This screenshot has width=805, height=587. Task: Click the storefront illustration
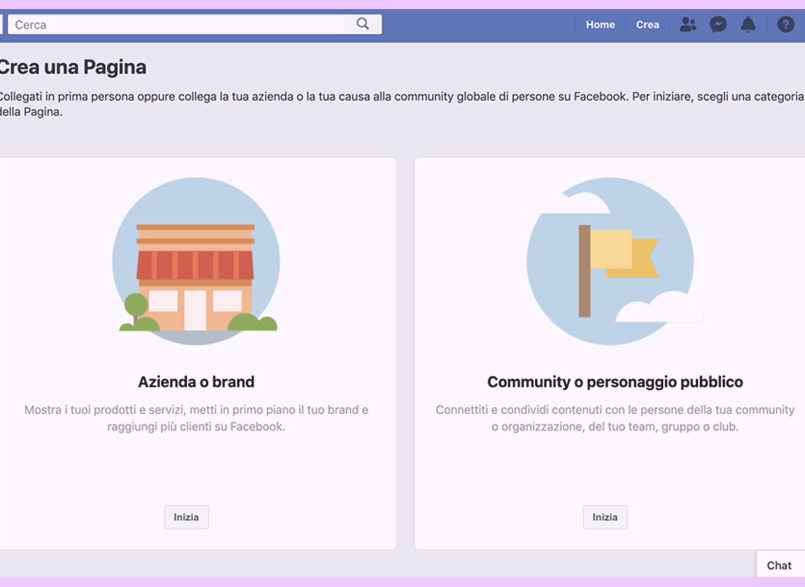coord(197,261)
